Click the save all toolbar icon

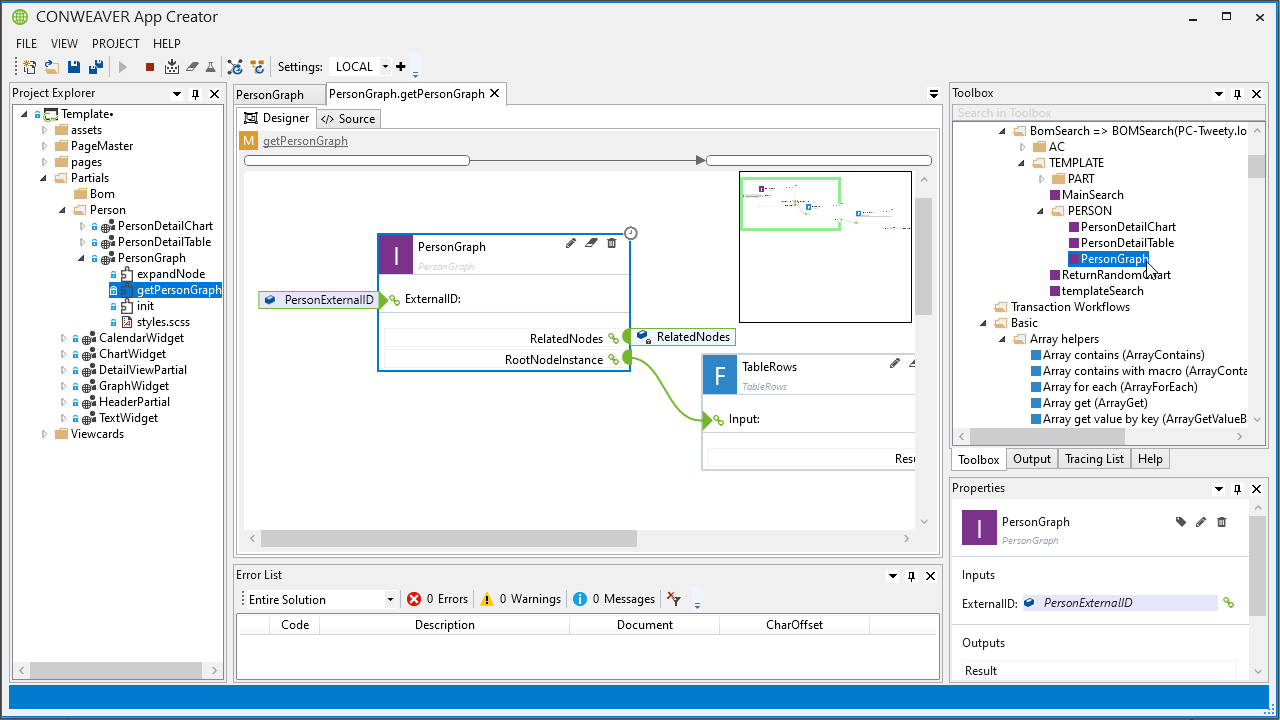click(x=96, y=67)
